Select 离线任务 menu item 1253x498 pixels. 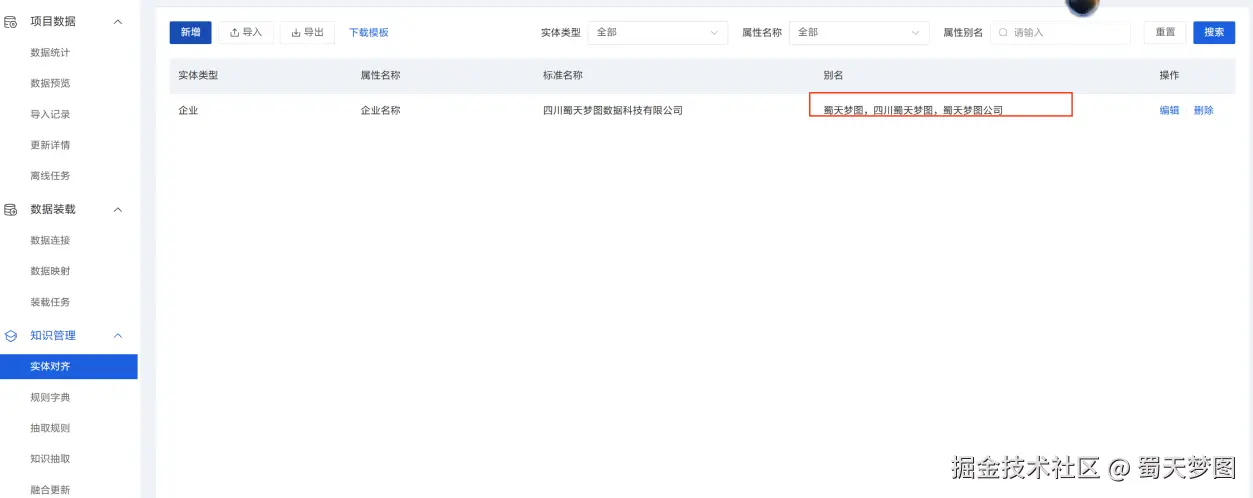pos(50,177)
